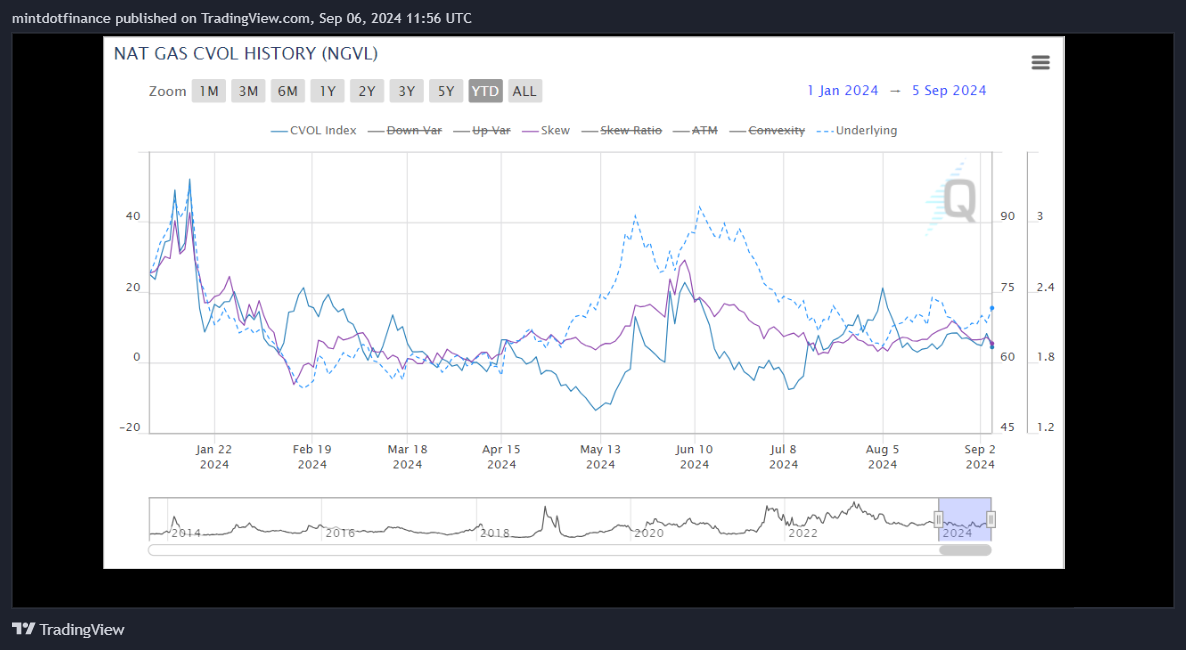Select the YTD zoom range

[485, 91]
